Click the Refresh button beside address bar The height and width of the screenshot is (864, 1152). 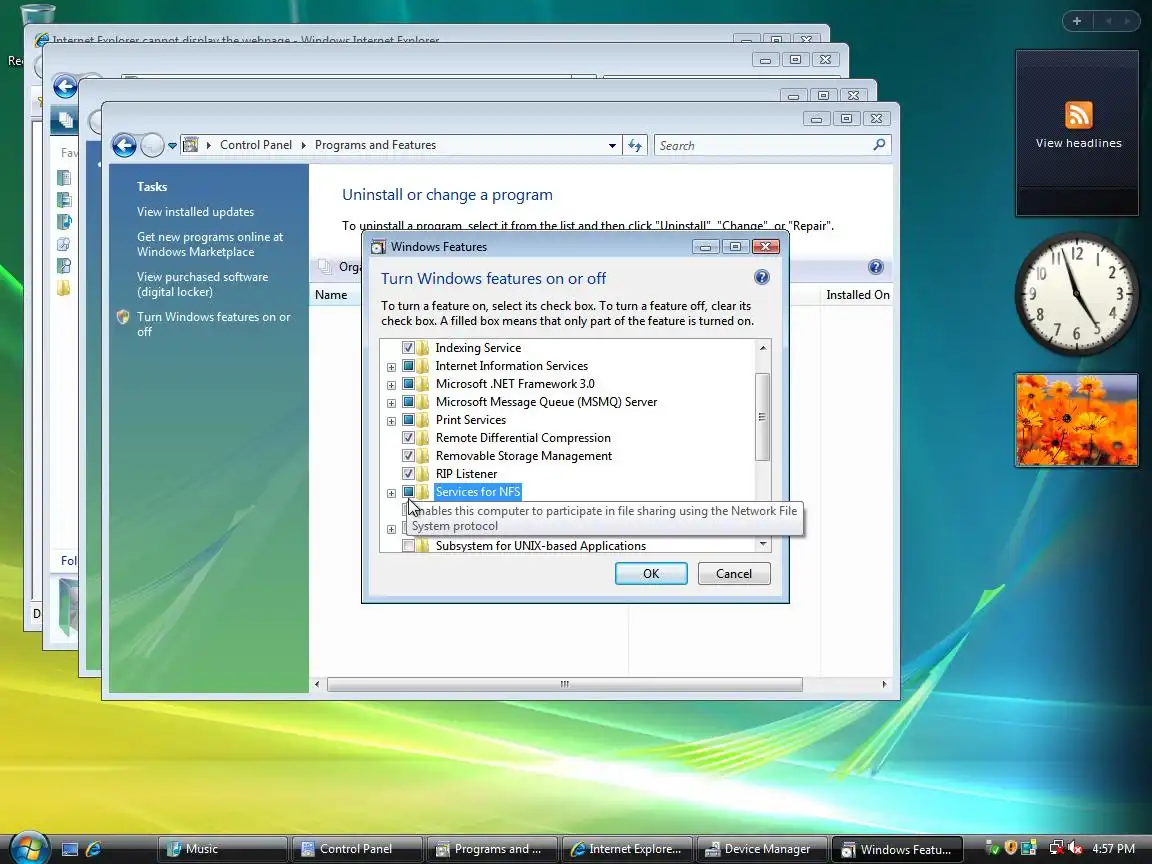click(x=635, y=145)
